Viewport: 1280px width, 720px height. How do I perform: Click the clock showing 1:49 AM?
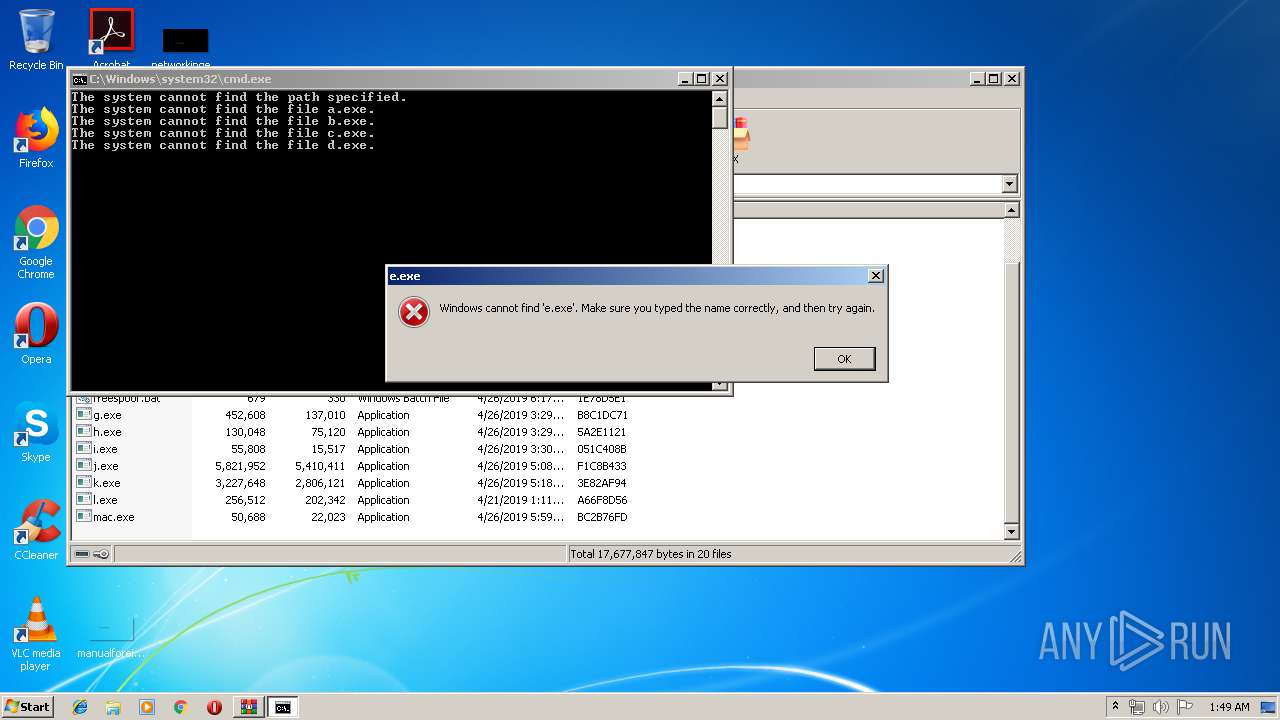click(x=1229, y=707)
